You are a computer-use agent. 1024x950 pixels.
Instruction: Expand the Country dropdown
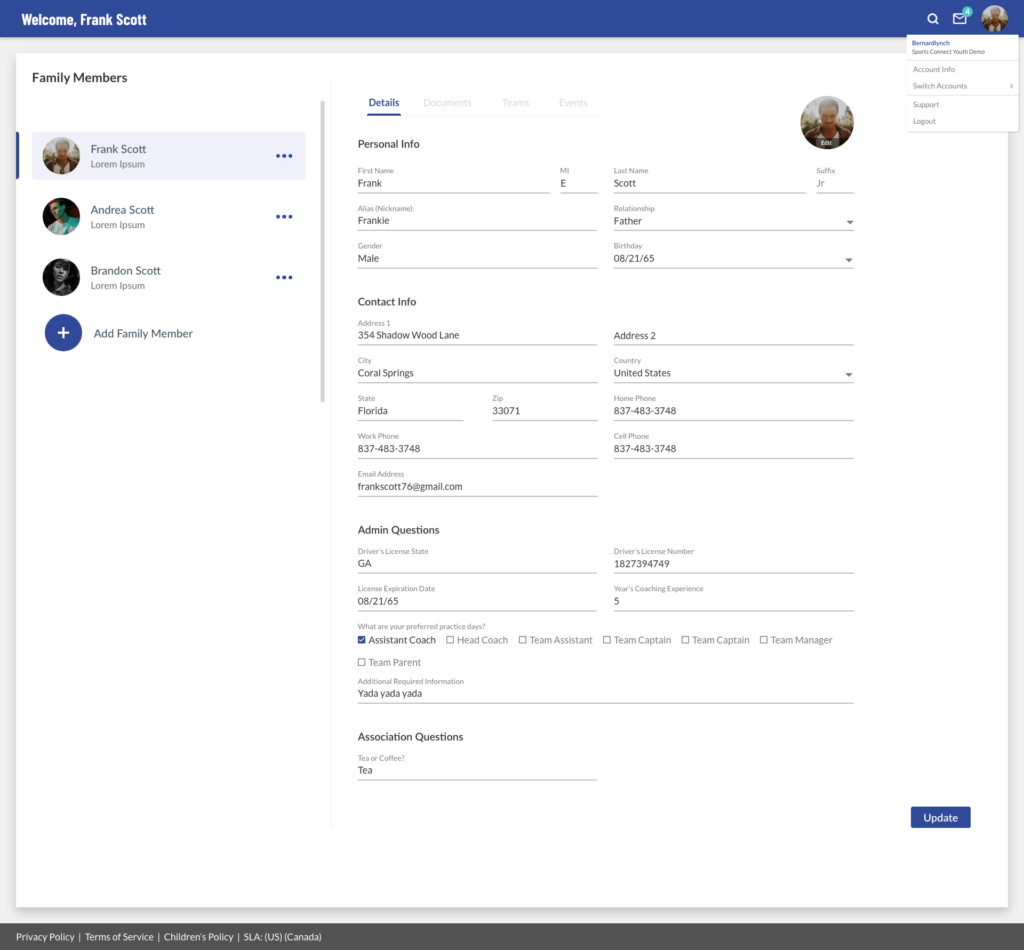click(x=849, y=375)
